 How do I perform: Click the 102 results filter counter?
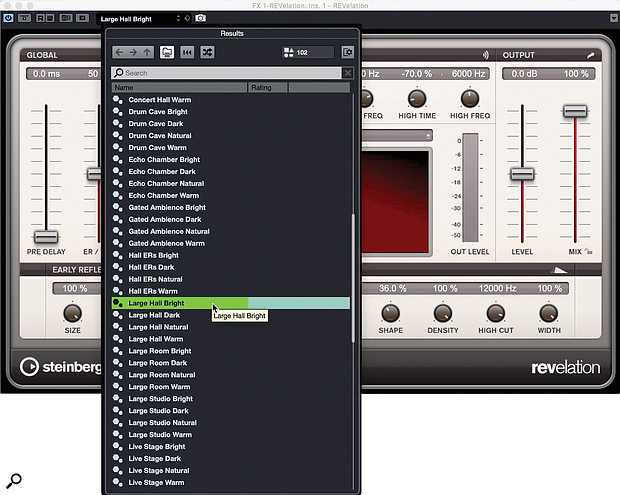tap(308, 52)
